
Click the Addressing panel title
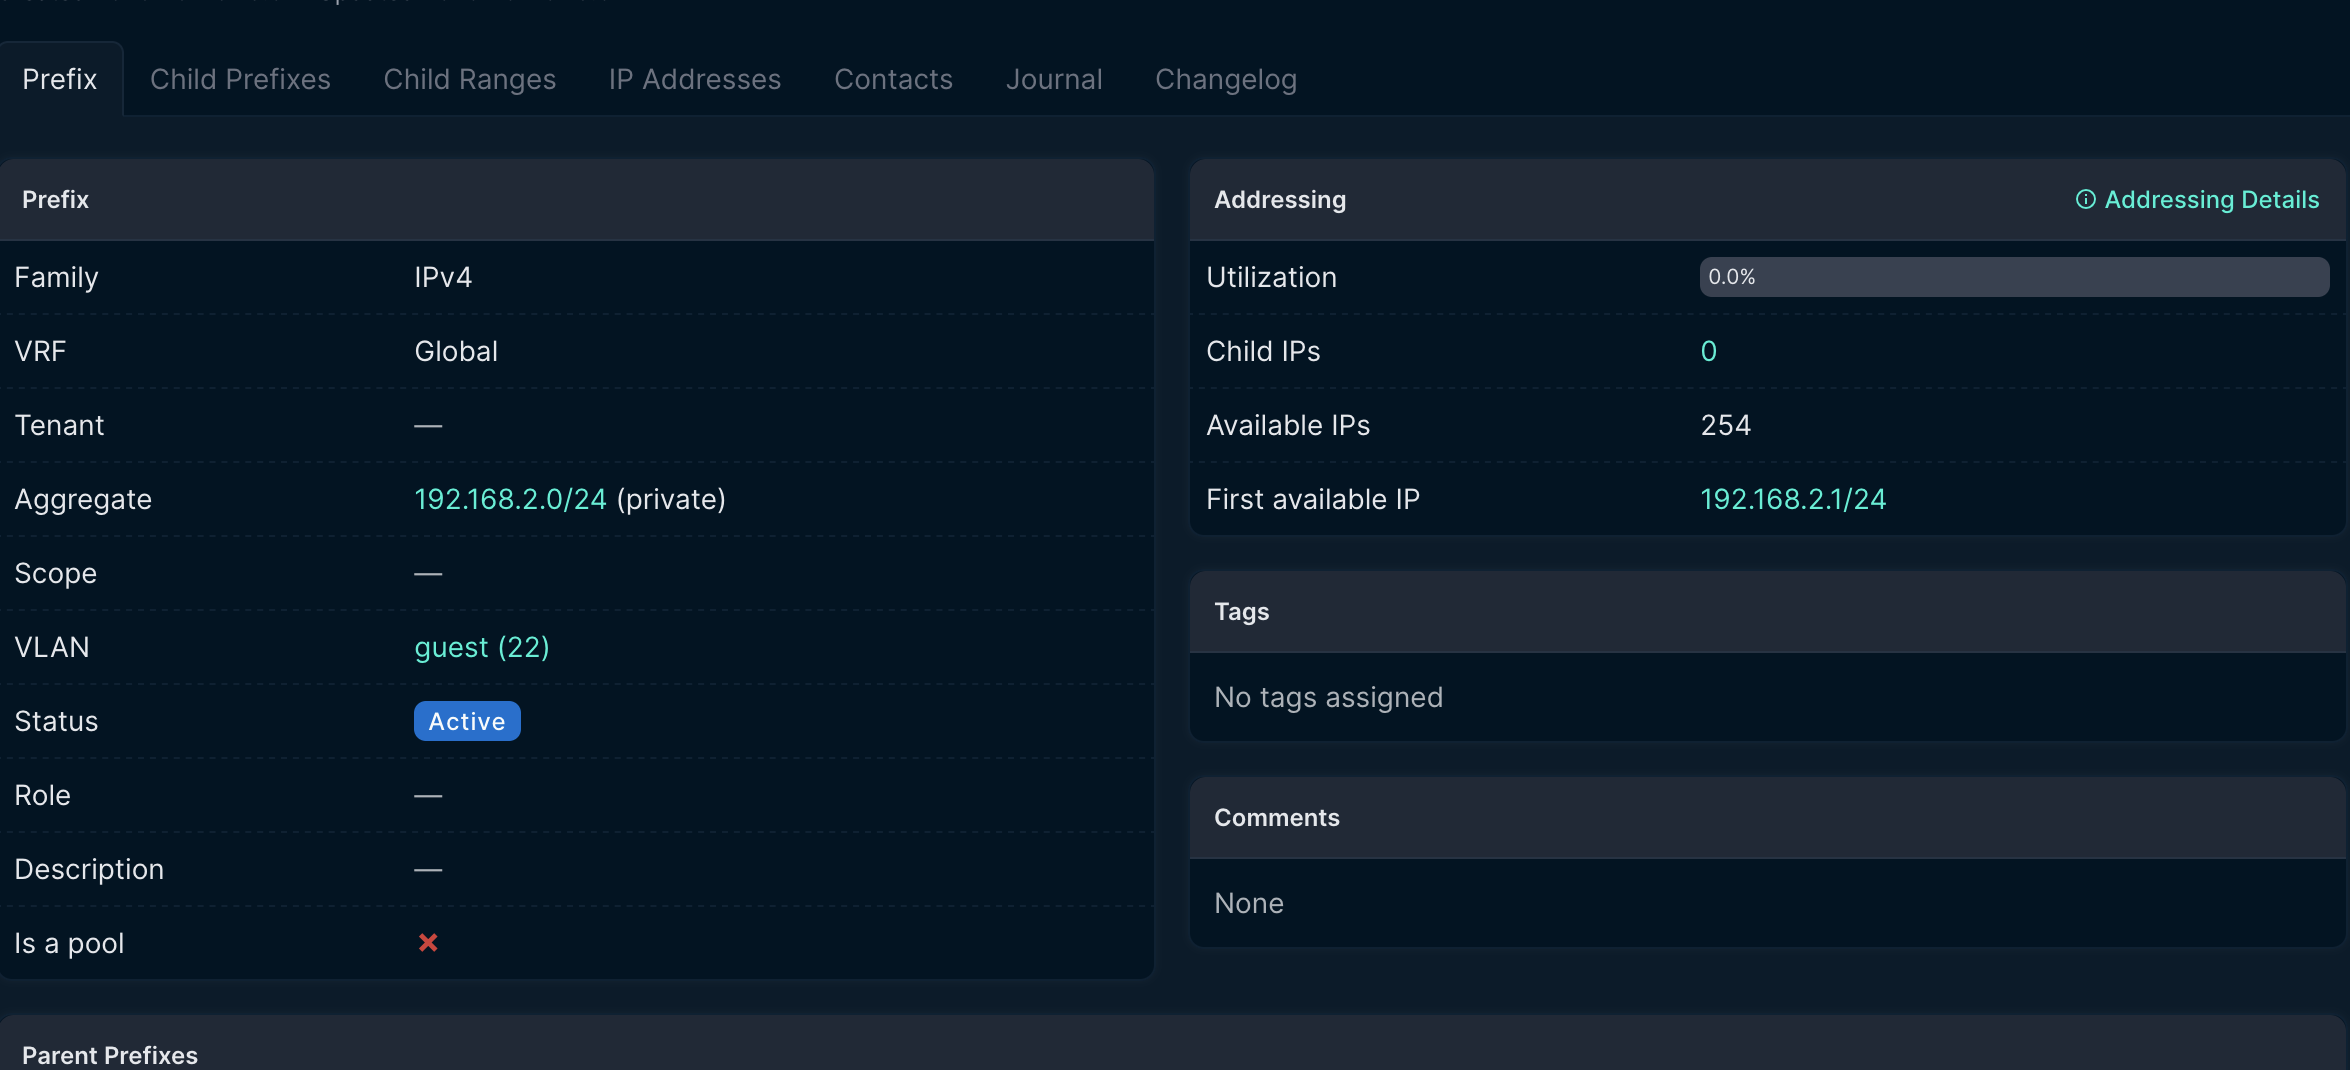point(1279,200)
